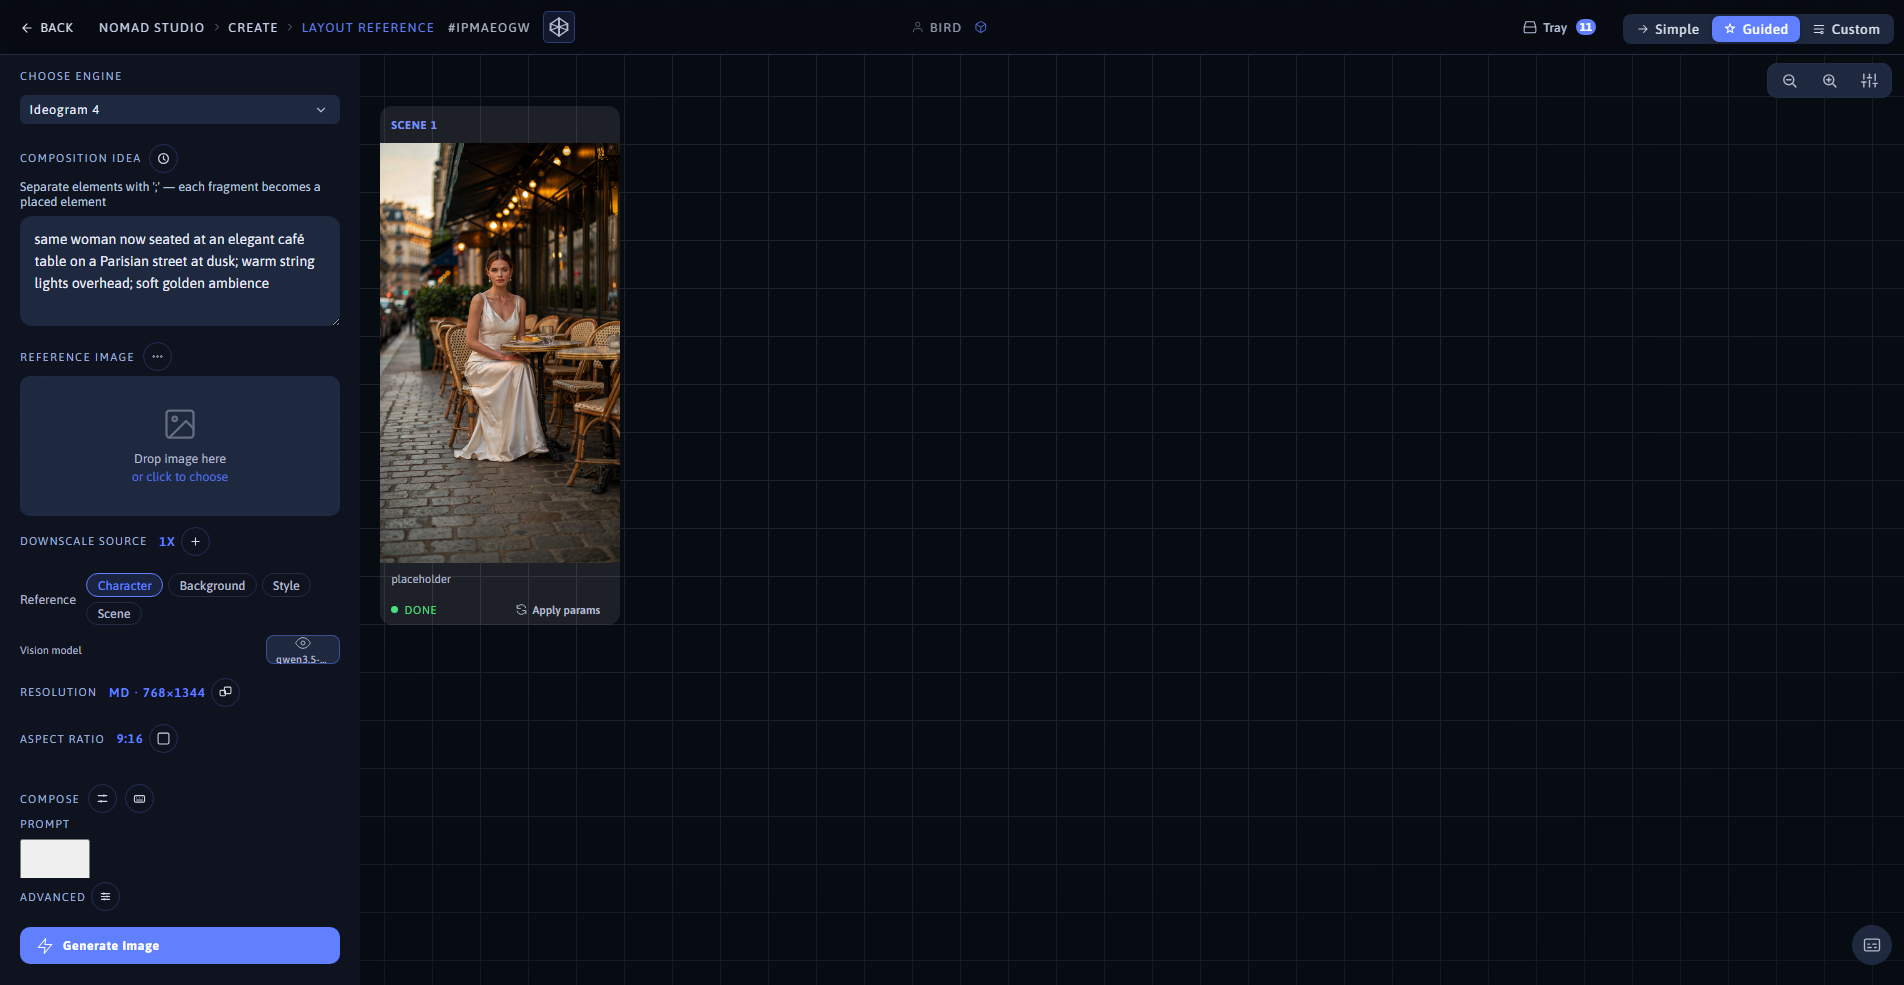Click the Scene 1 card header
1904x985 pixels.
tap(500, 125)
